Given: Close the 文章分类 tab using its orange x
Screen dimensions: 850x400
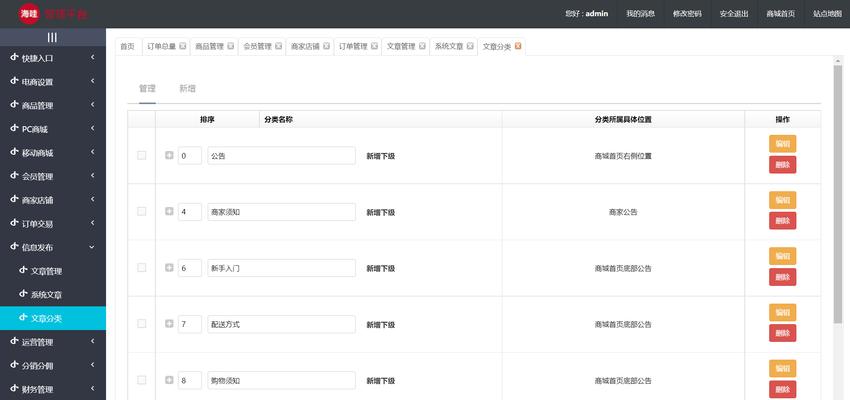Looking at the screenshot, I should click(x=518, y=46).
